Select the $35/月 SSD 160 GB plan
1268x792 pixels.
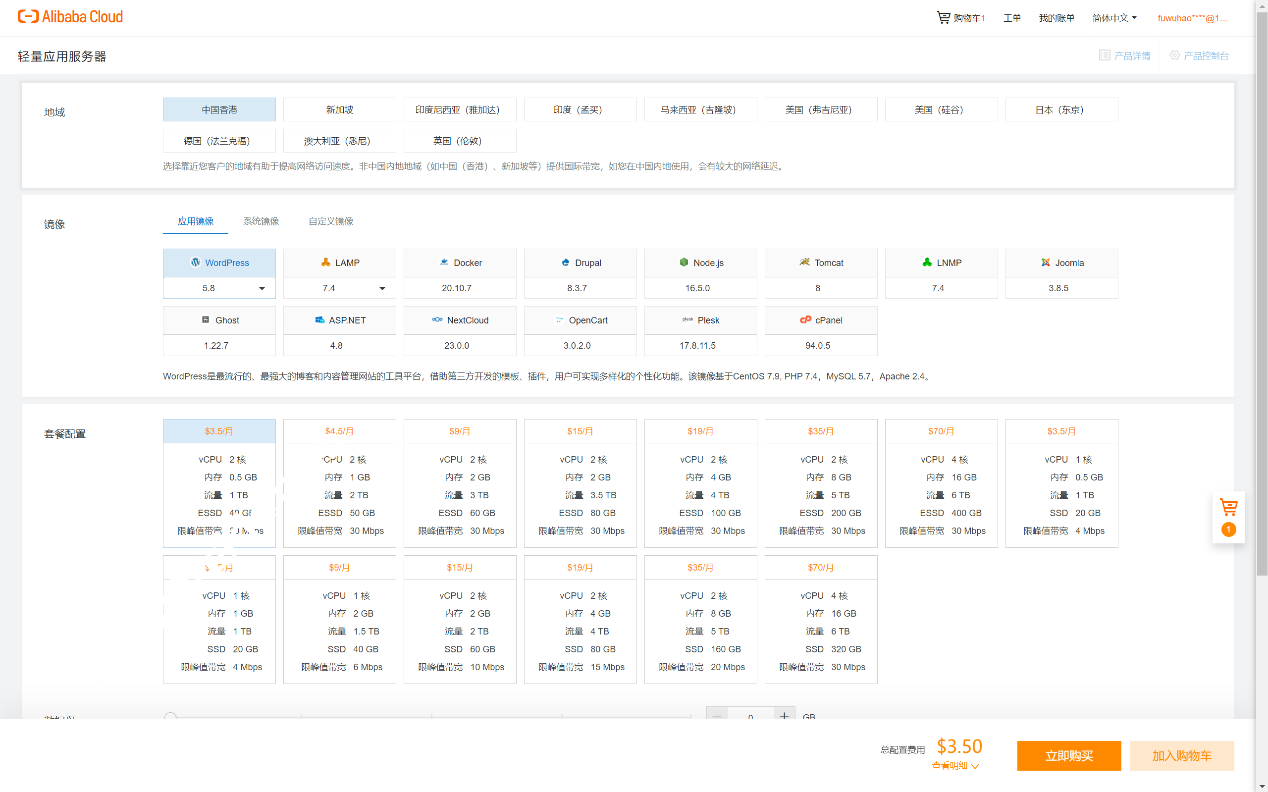[x=701, y=620]
